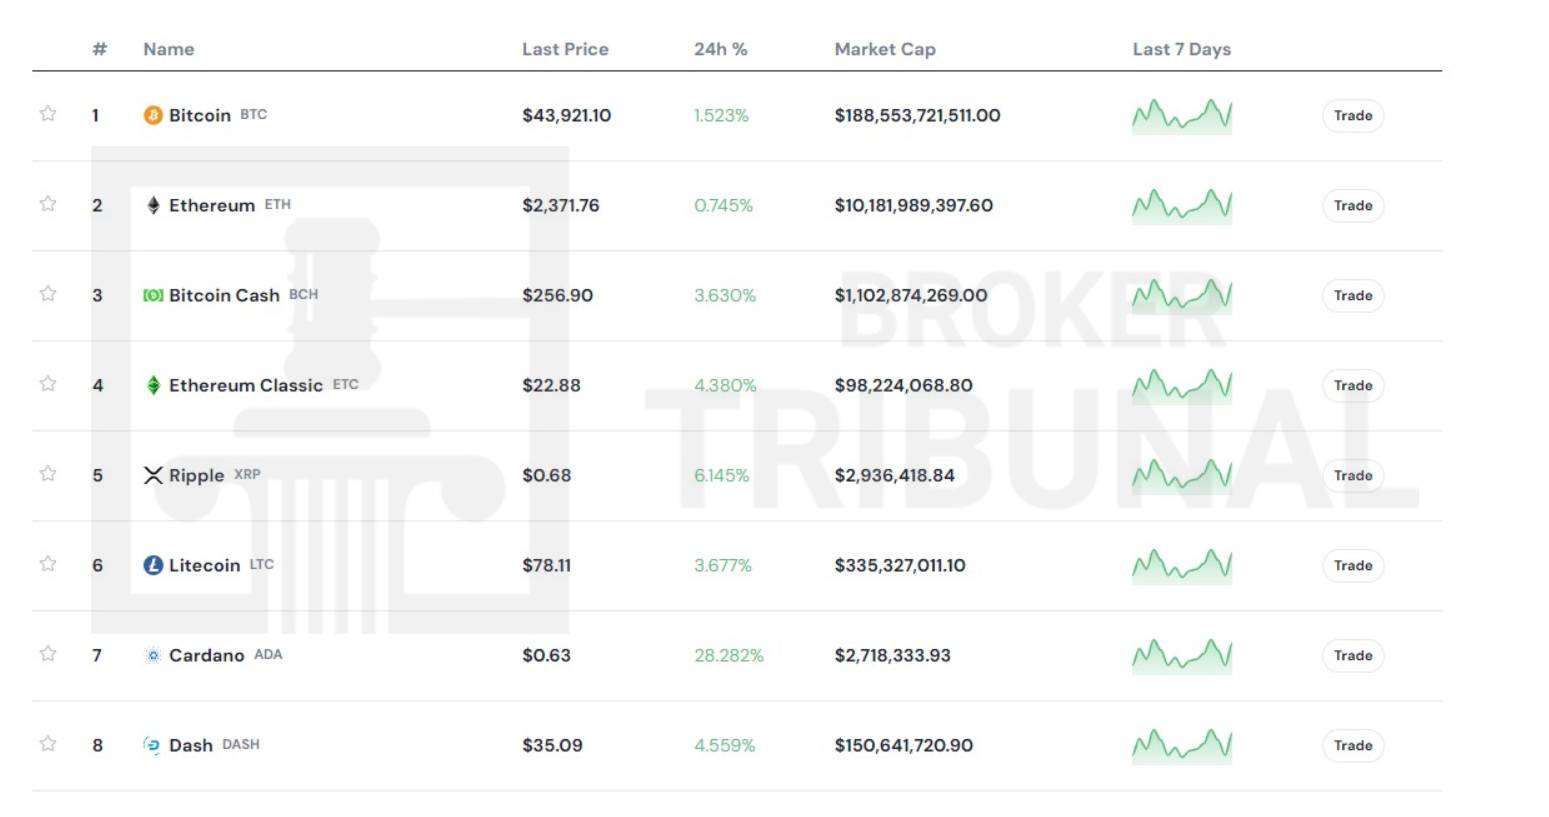
Task: Click the Bitcoin name text
Action: (x=200, y=115)
